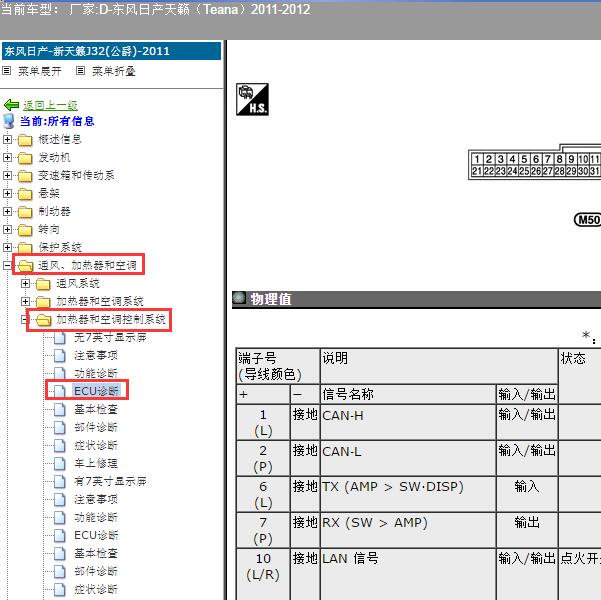Click the 菜单展开 menu option
The width and height of the screenshot is (601, 600).
tap(40, 71)
